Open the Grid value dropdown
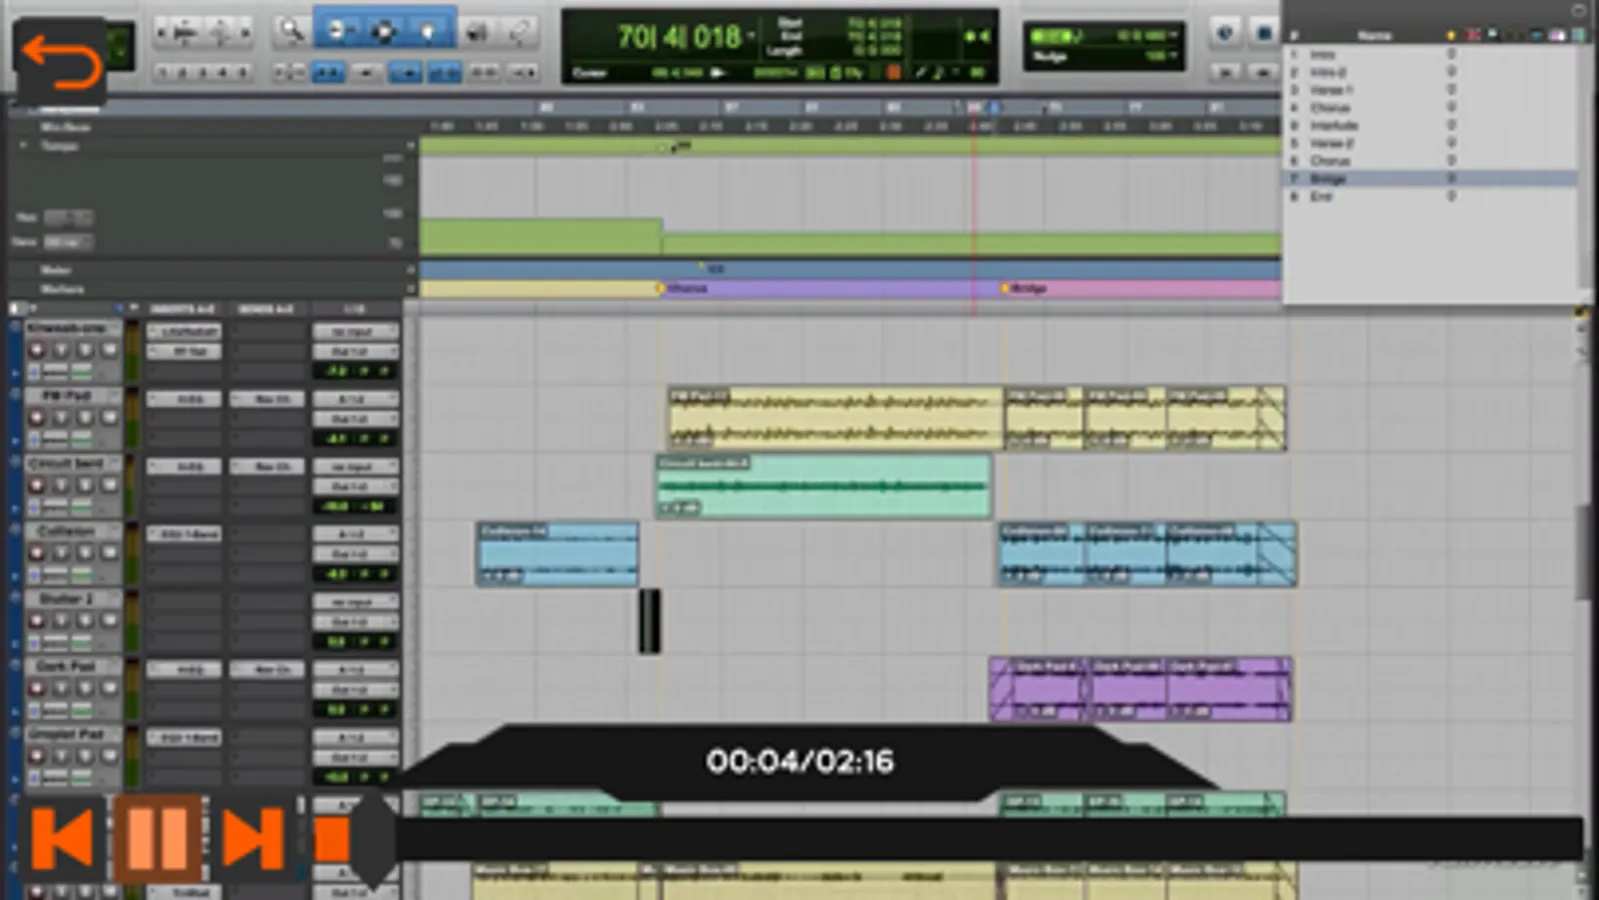The image size is (1599, 900). pos(1172,36)
